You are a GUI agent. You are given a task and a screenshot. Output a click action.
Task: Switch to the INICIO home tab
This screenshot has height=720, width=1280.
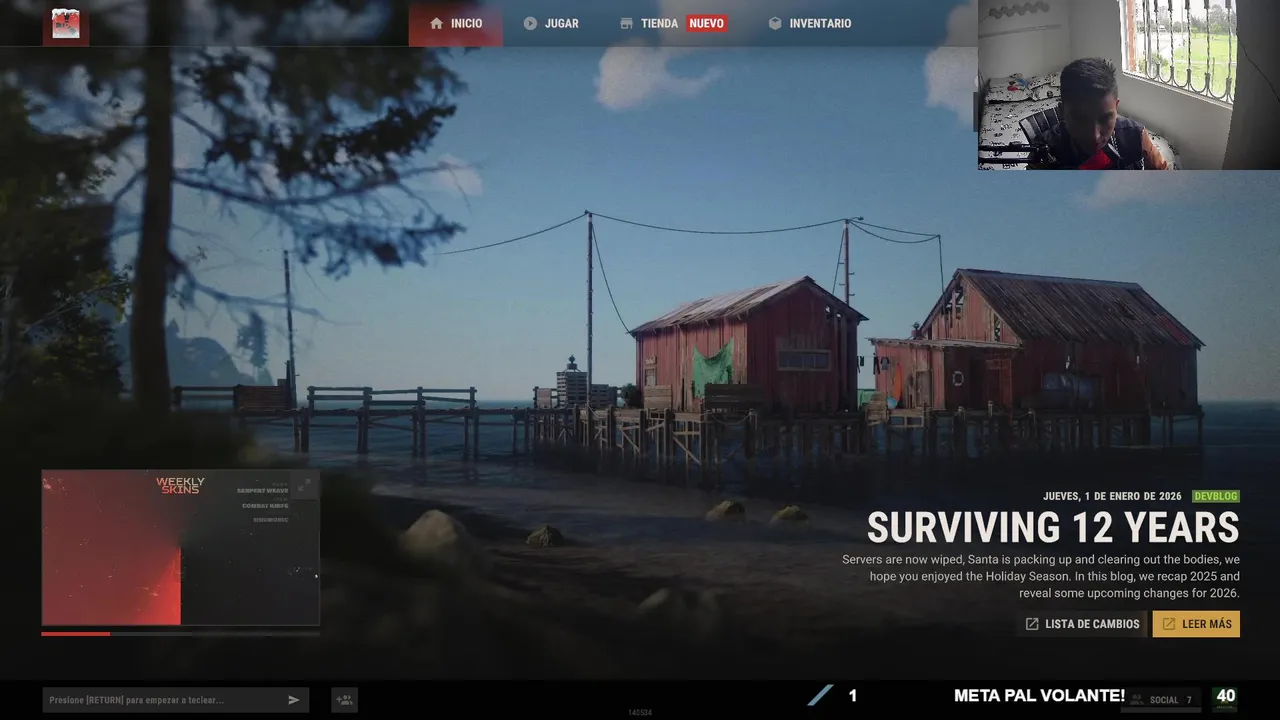point(456,23)
